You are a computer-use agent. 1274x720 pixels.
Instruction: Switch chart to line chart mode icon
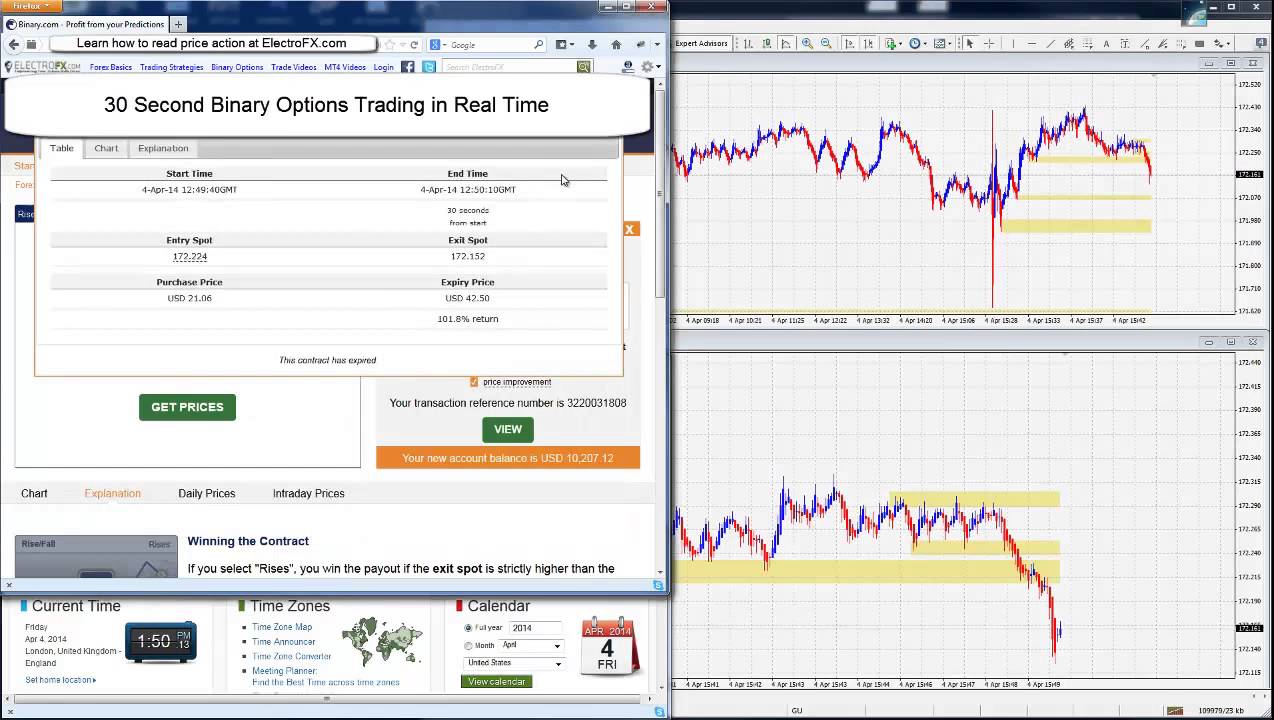point(785,44)
